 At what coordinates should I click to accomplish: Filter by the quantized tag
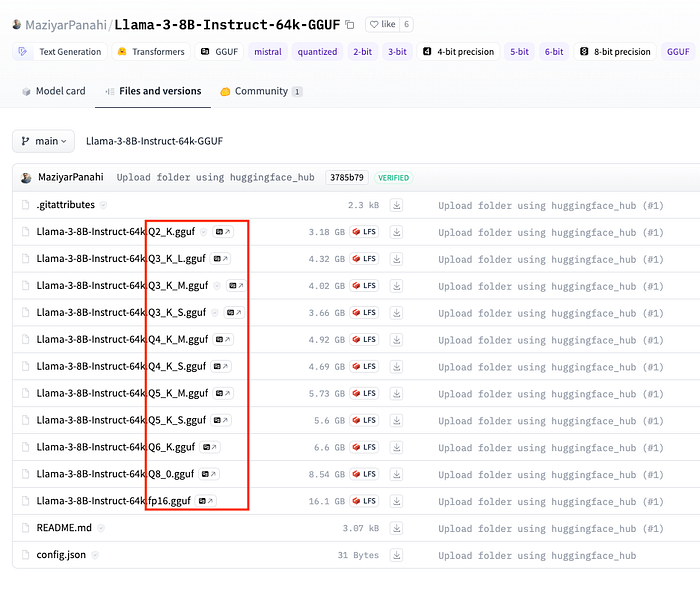(317, 52)
